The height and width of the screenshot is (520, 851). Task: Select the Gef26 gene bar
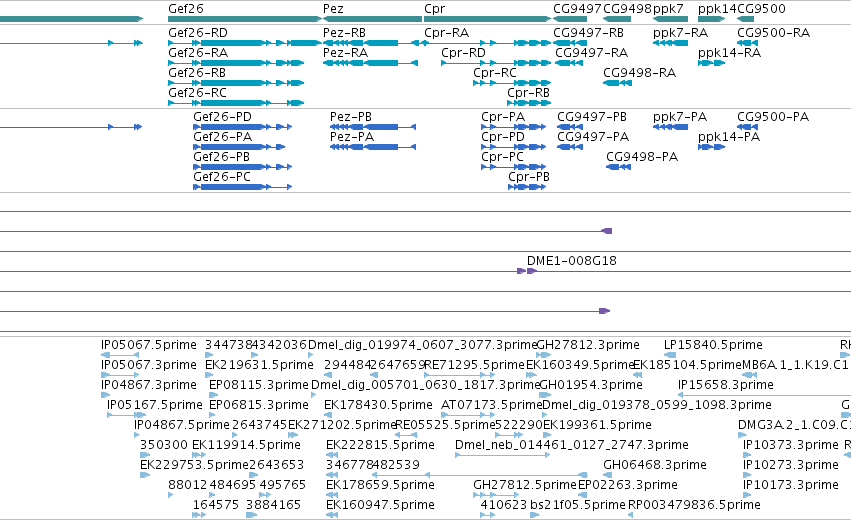245,19
